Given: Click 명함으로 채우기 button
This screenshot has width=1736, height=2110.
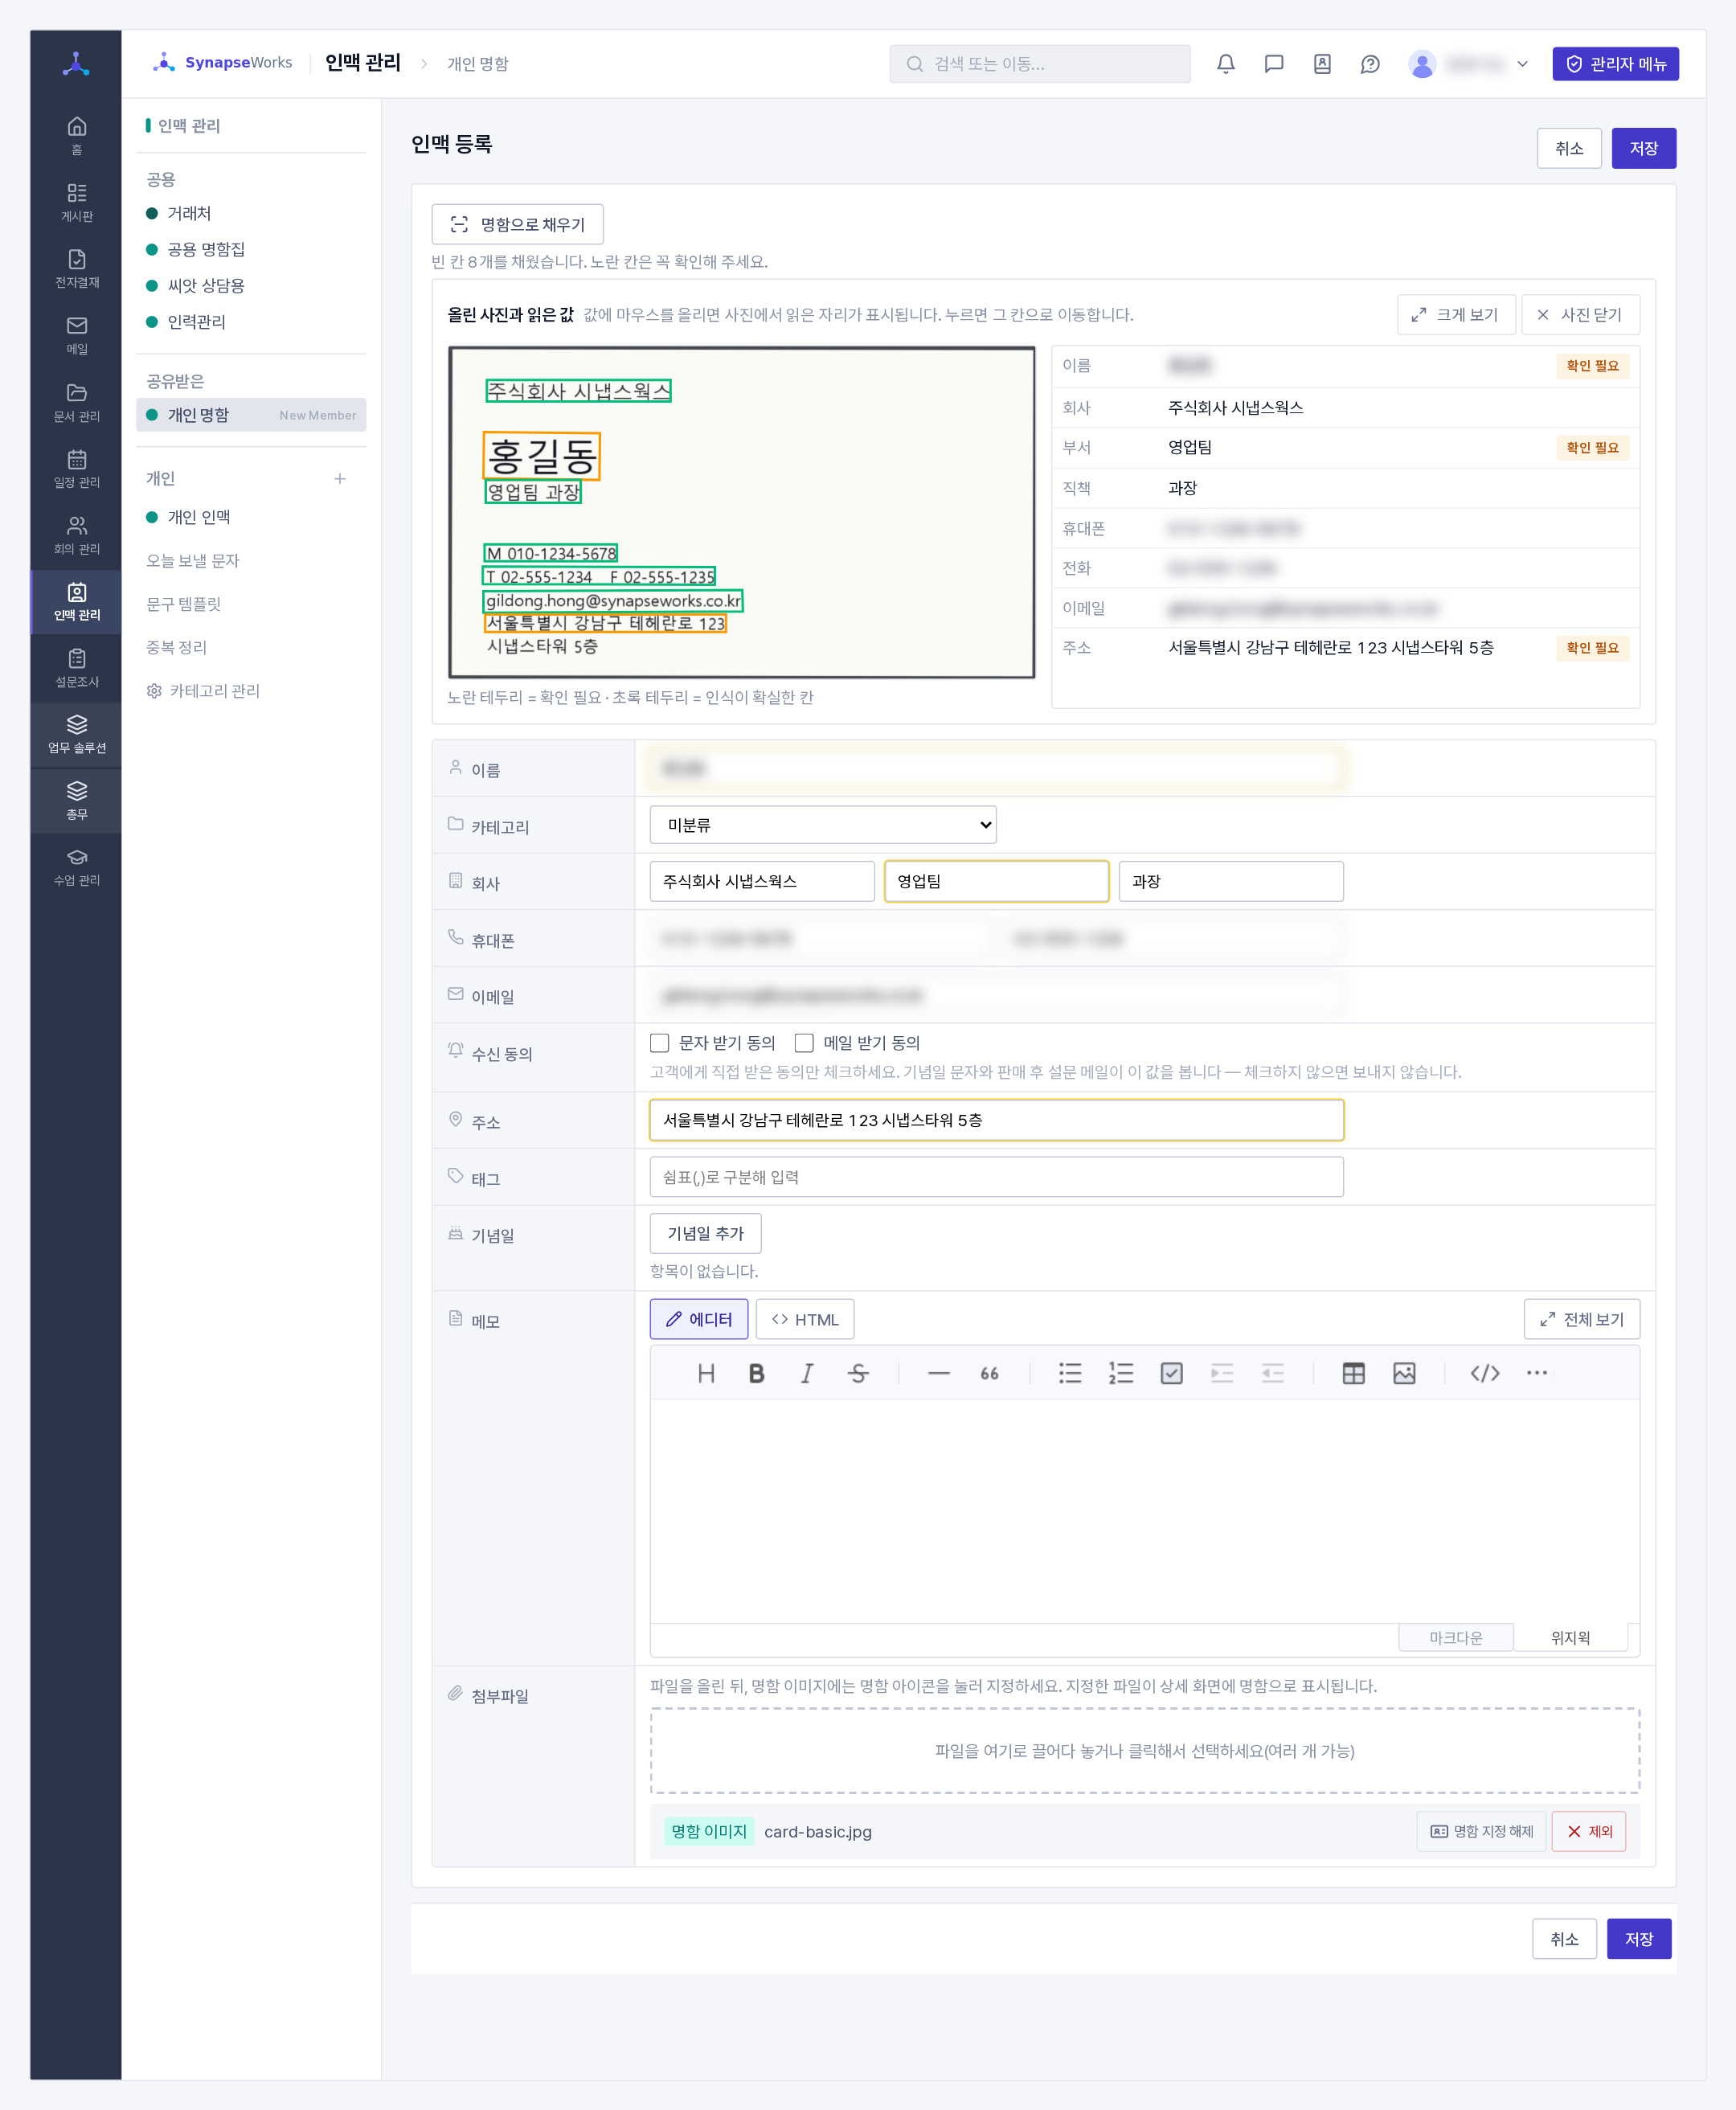Looking at the screenshot, I should [x=517, y=224].
